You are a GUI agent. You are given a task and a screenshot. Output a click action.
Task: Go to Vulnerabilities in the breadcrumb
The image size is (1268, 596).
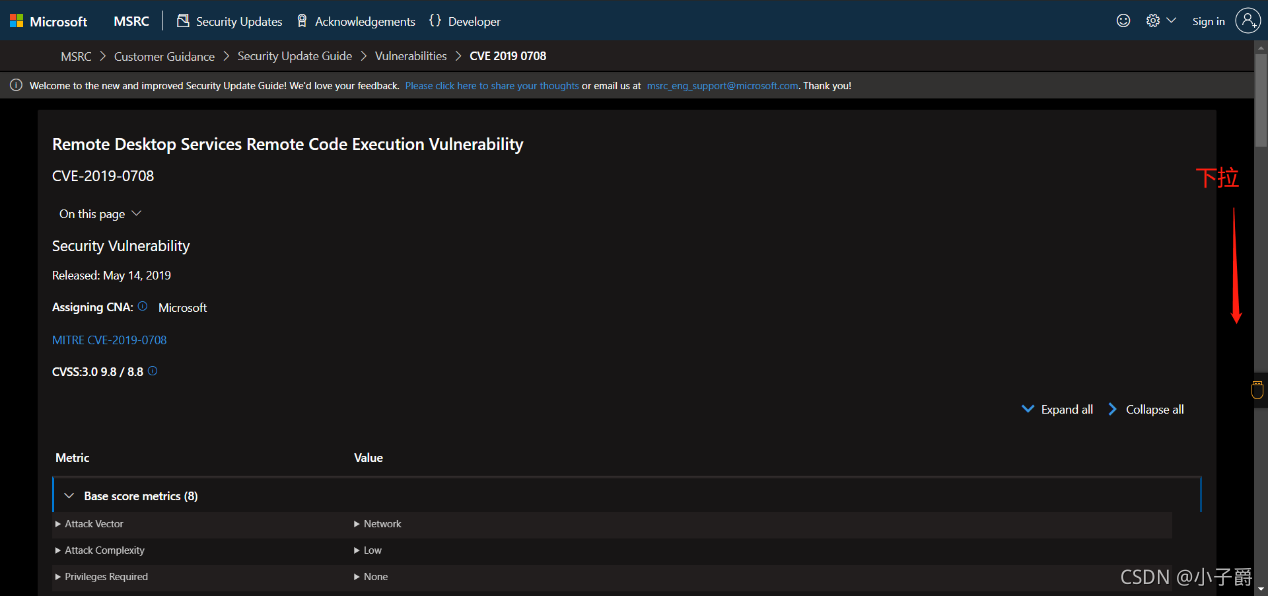coord(411,56)
